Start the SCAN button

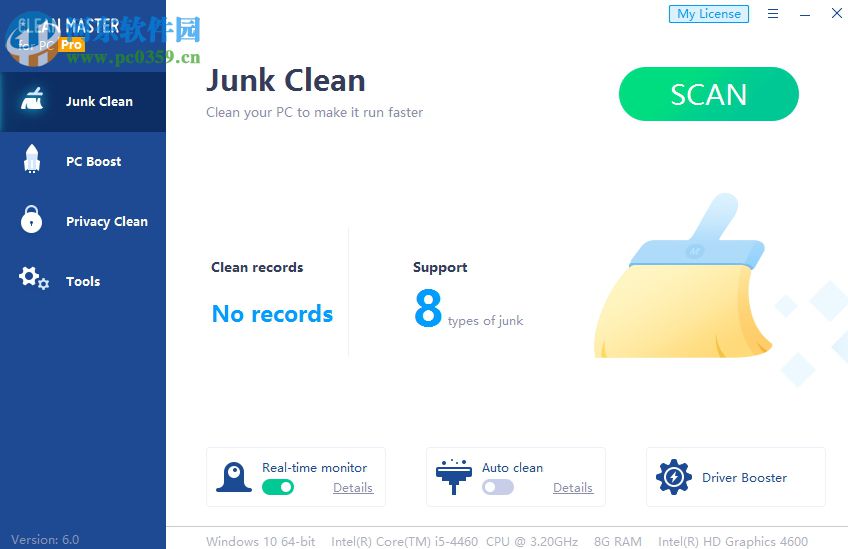tap(708, 94)
